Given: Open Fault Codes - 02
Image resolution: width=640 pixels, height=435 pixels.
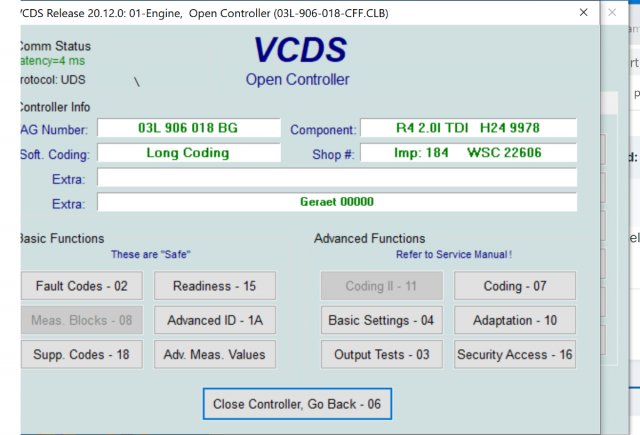Looking at the screenshot, I should pos(81,286).
